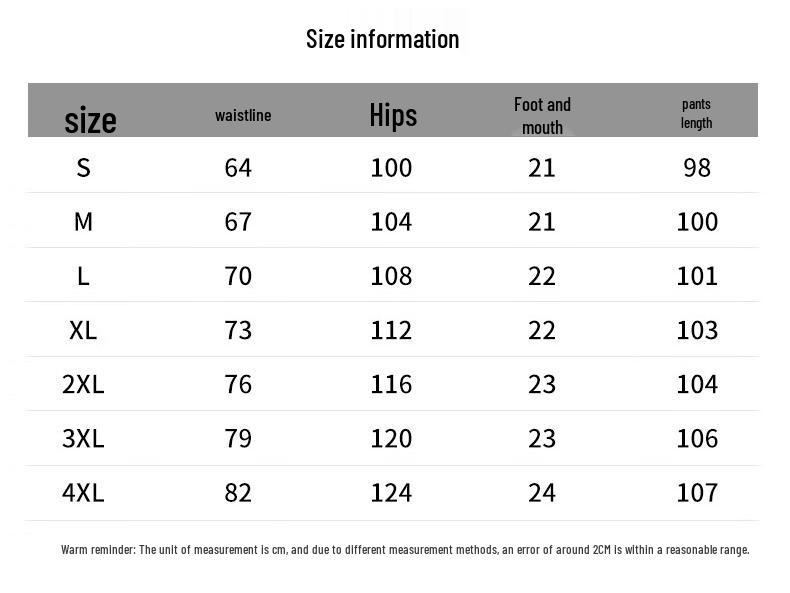Click the 4XL size row label
790x593 pixels.
click(83, 492)
